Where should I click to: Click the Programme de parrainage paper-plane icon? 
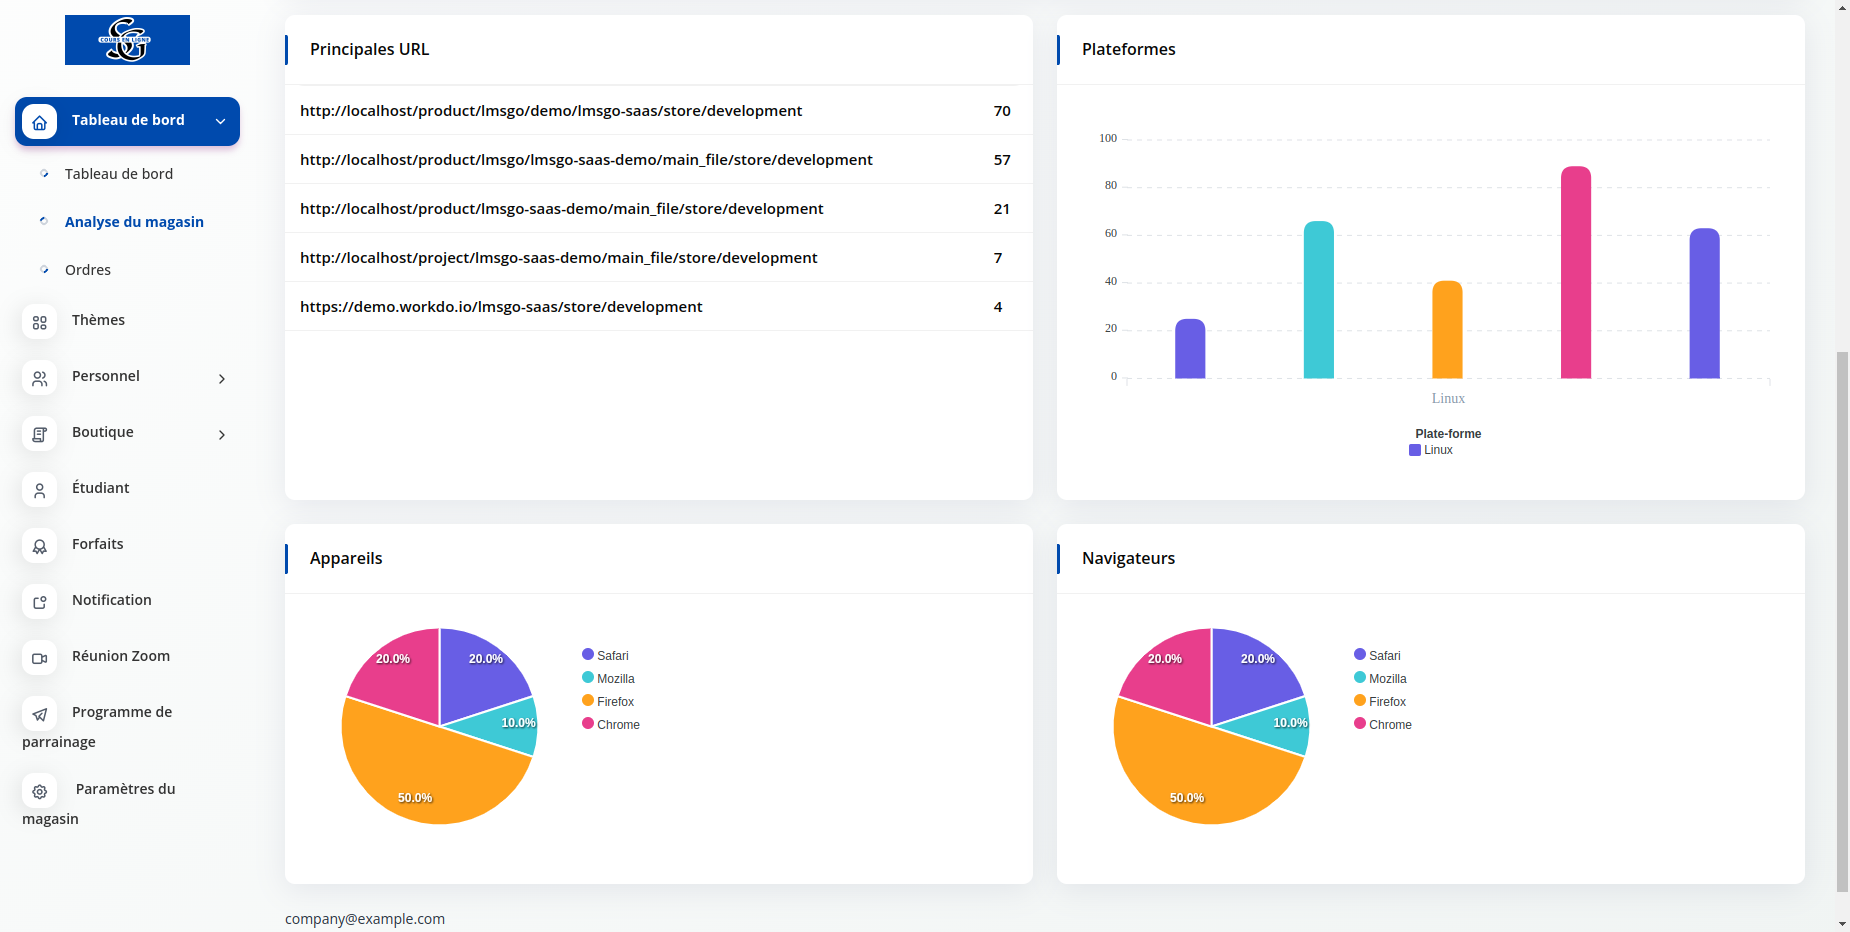click(39, 714)
